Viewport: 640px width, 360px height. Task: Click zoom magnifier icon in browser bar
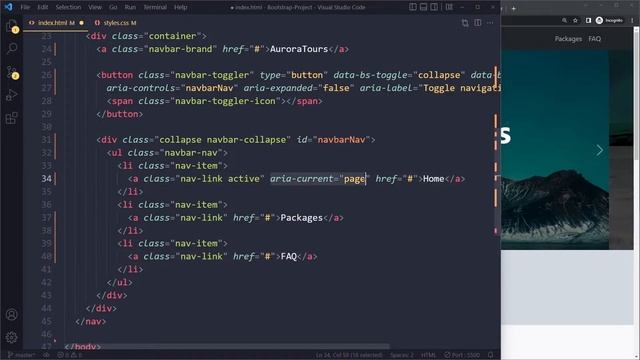pyautogui.click(x=564, y=20)
